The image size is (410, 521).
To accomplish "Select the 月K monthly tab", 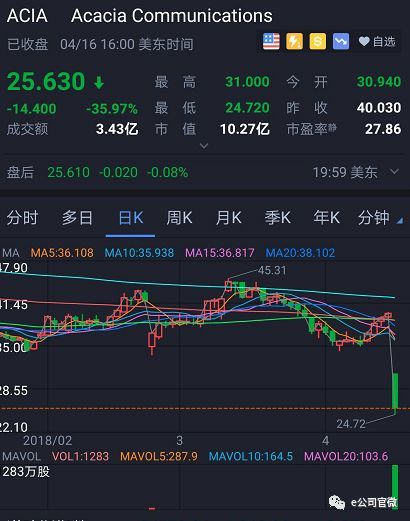I will point(228,218).
